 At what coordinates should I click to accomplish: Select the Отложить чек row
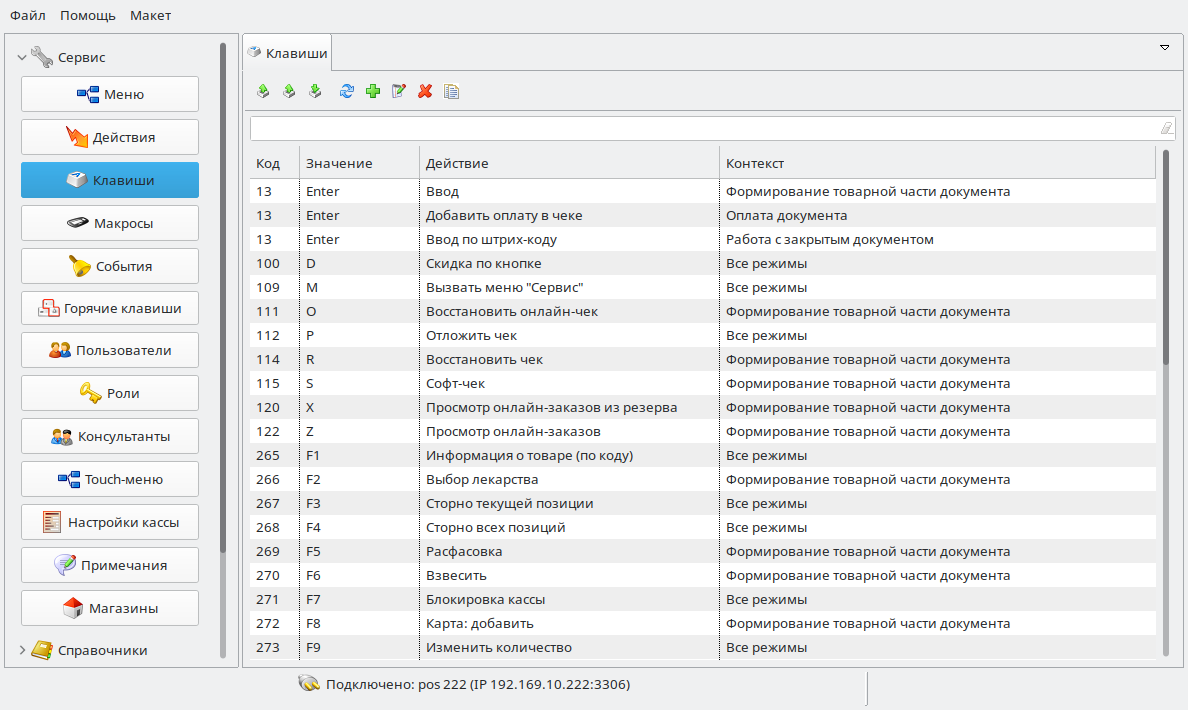coord(703,336)
